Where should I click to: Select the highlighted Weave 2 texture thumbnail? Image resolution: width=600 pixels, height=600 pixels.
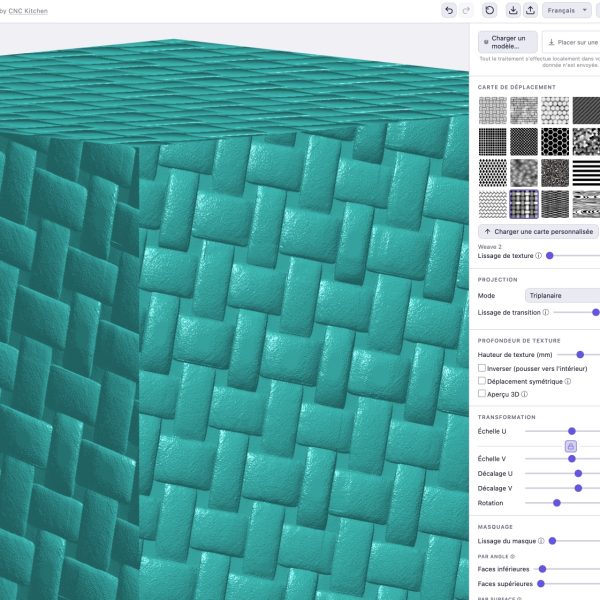click(x=524, y=204)
